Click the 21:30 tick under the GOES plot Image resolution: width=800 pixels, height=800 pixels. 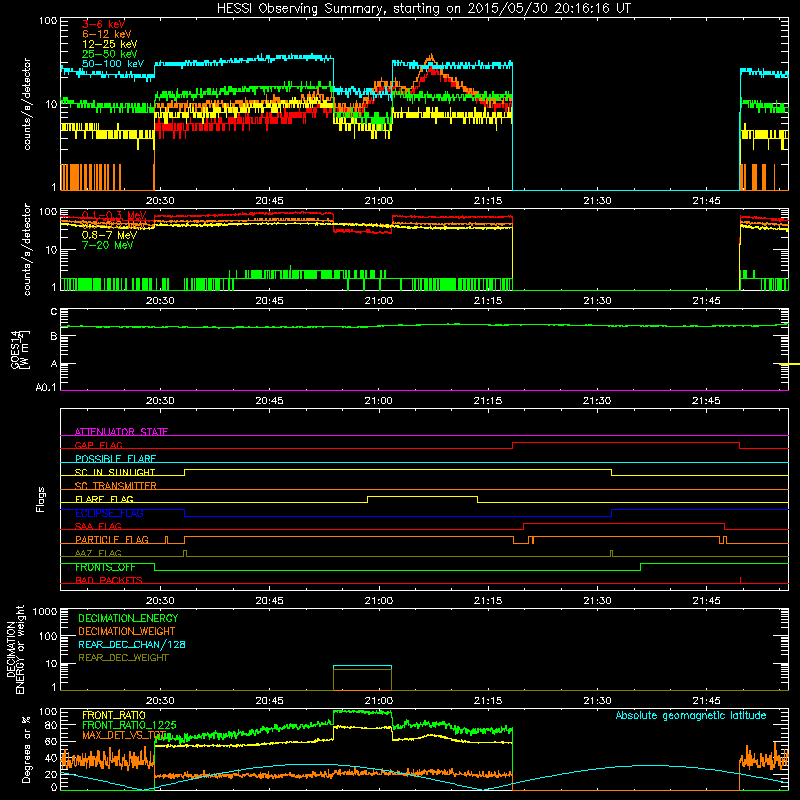coord(597,401)
